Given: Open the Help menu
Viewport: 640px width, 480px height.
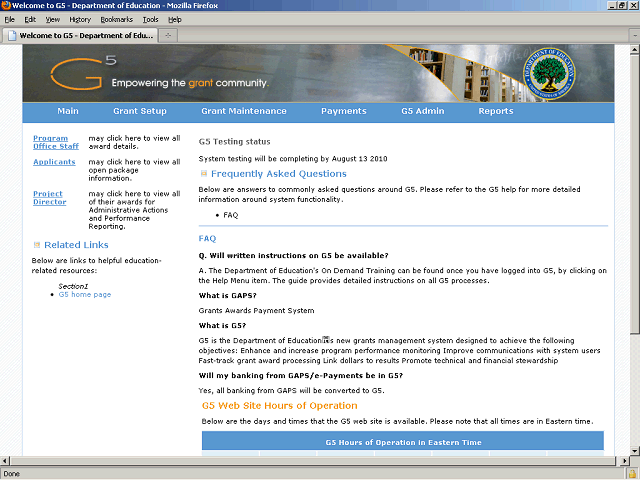Looking at the screenshot, I should click(175, 20).
